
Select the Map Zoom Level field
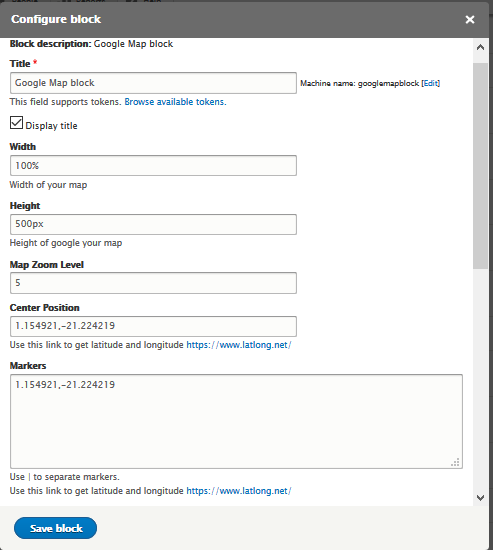[153, 283]
